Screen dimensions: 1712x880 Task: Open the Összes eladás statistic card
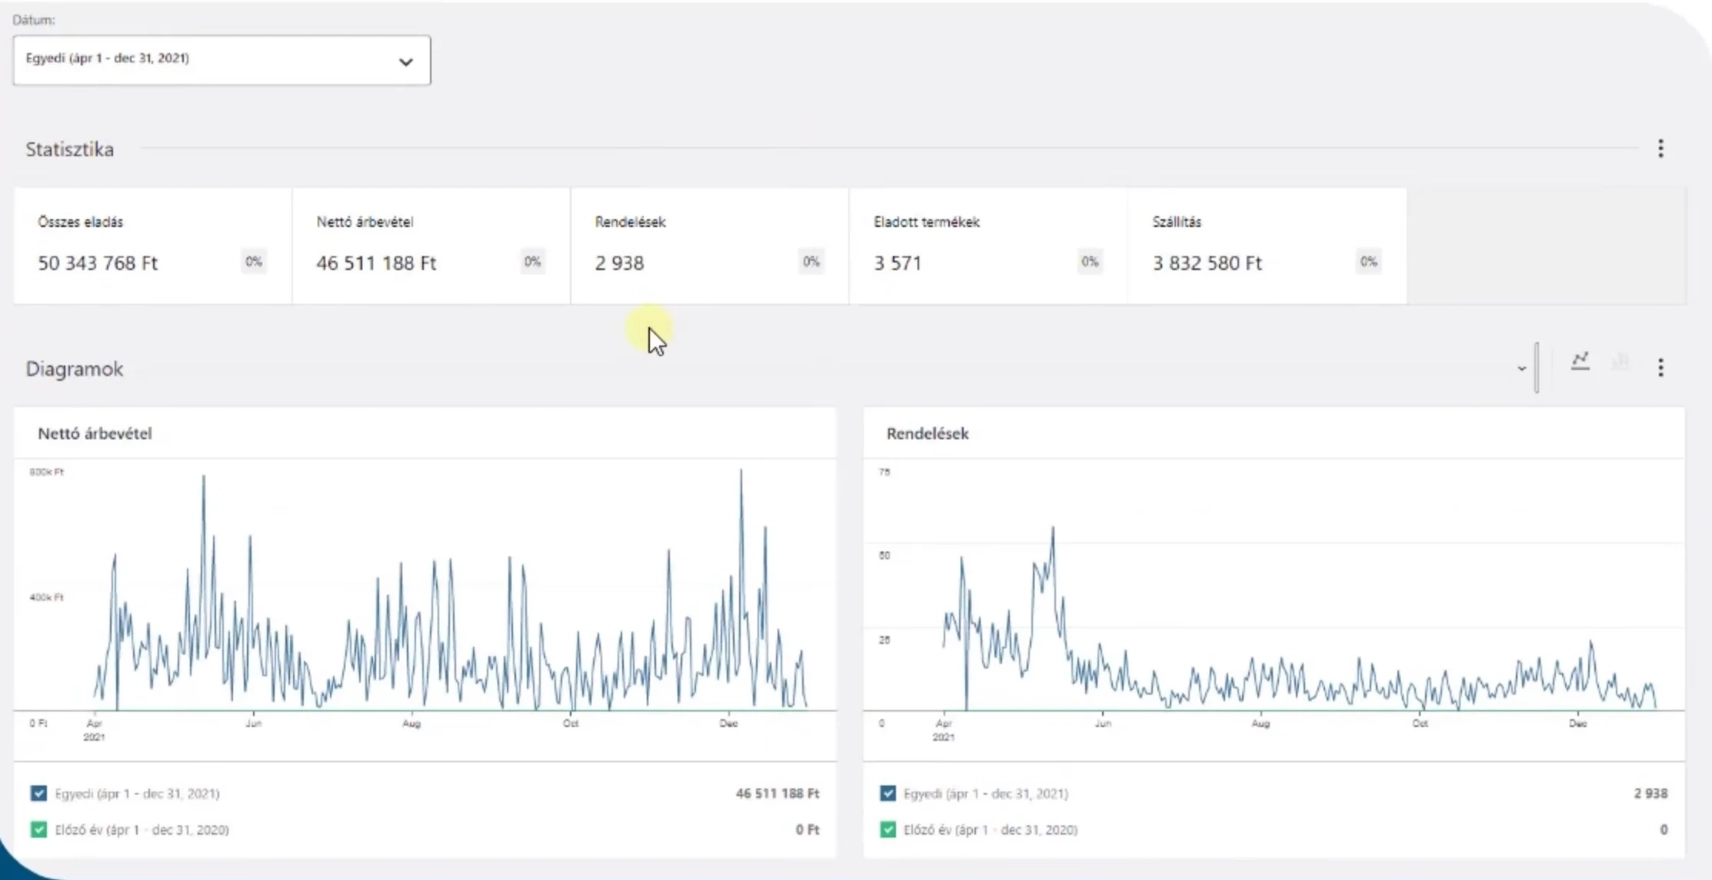click(x=152, y=245)
